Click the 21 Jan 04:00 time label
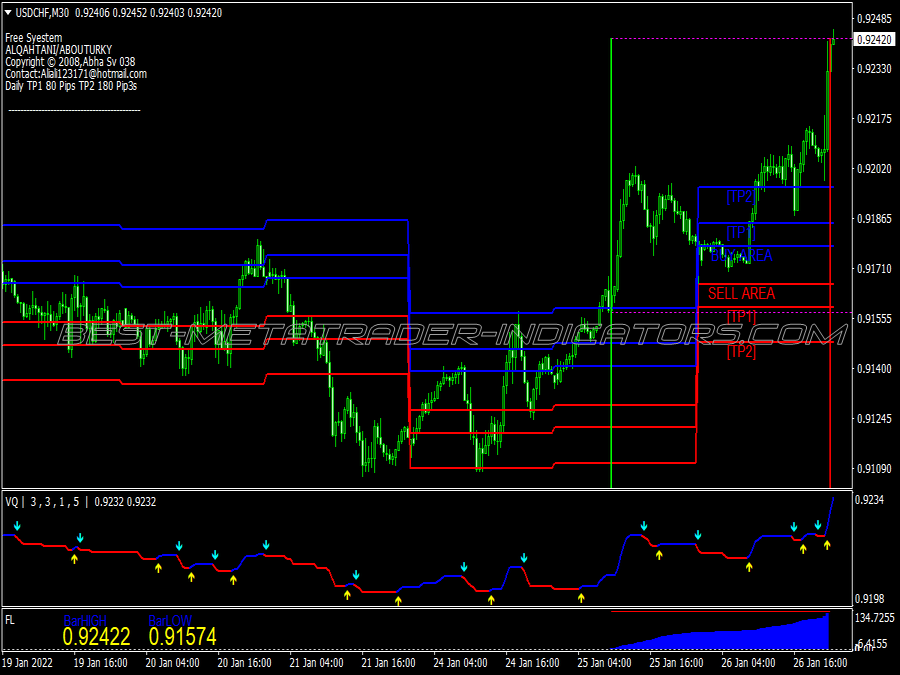The image size is (900, 675). click(x=316, y=662)
